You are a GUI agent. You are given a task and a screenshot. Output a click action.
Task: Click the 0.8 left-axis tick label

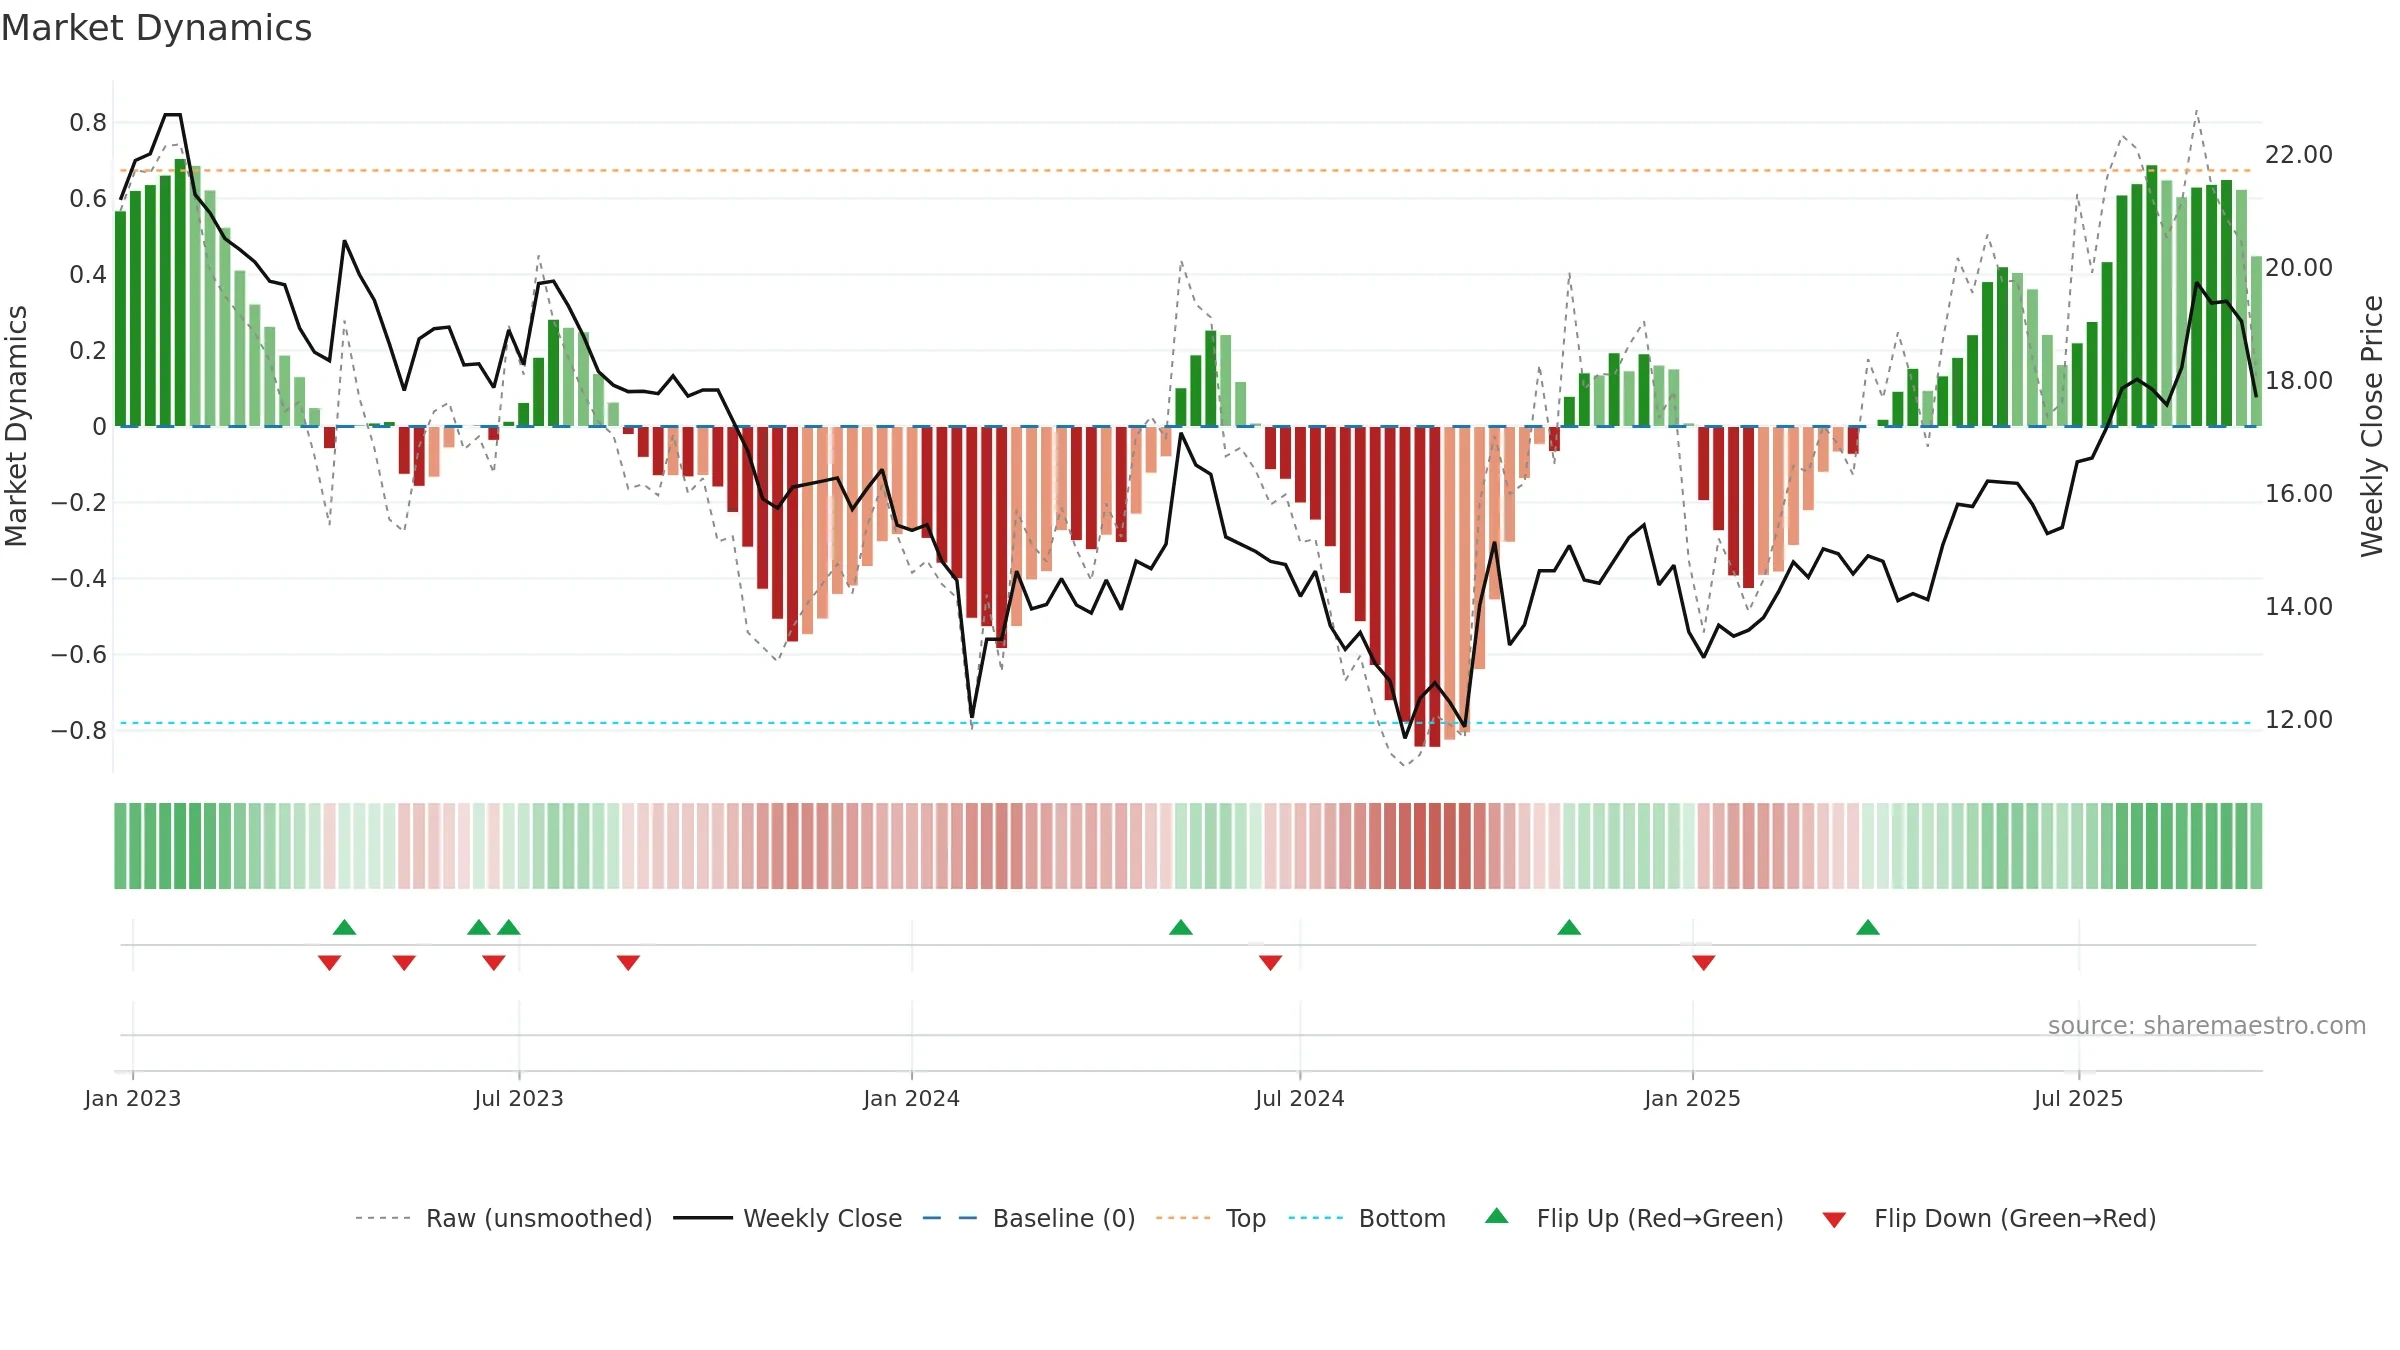coord(88,122)
